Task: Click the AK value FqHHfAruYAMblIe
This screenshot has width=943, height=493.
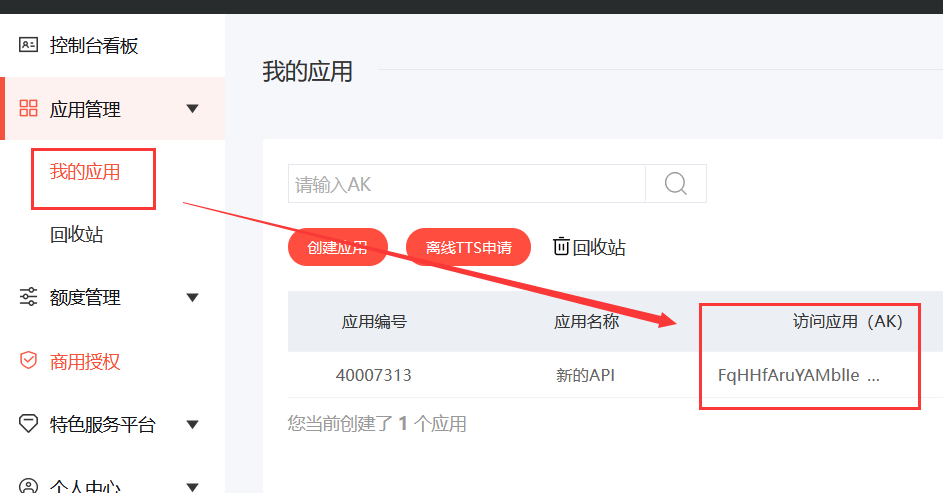Action: click(x=788, y=375)
